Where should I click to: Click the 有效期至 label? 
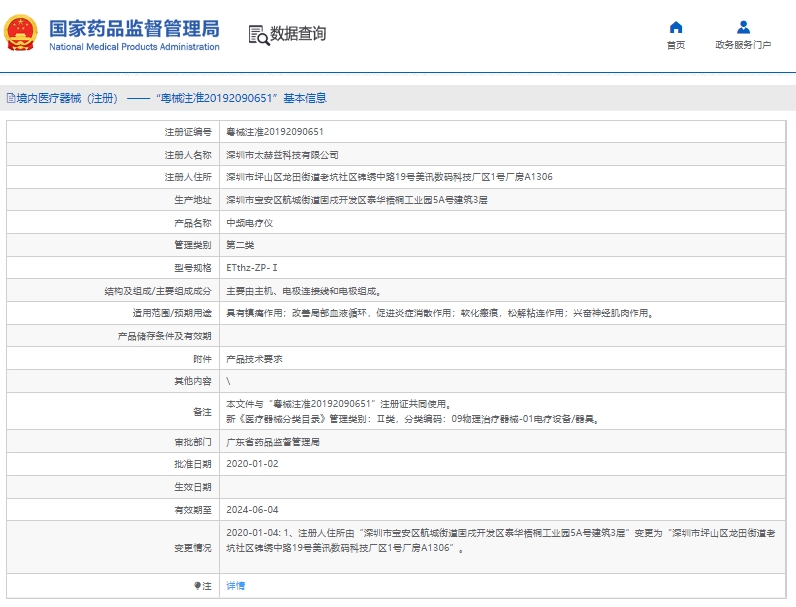(193, 510)
